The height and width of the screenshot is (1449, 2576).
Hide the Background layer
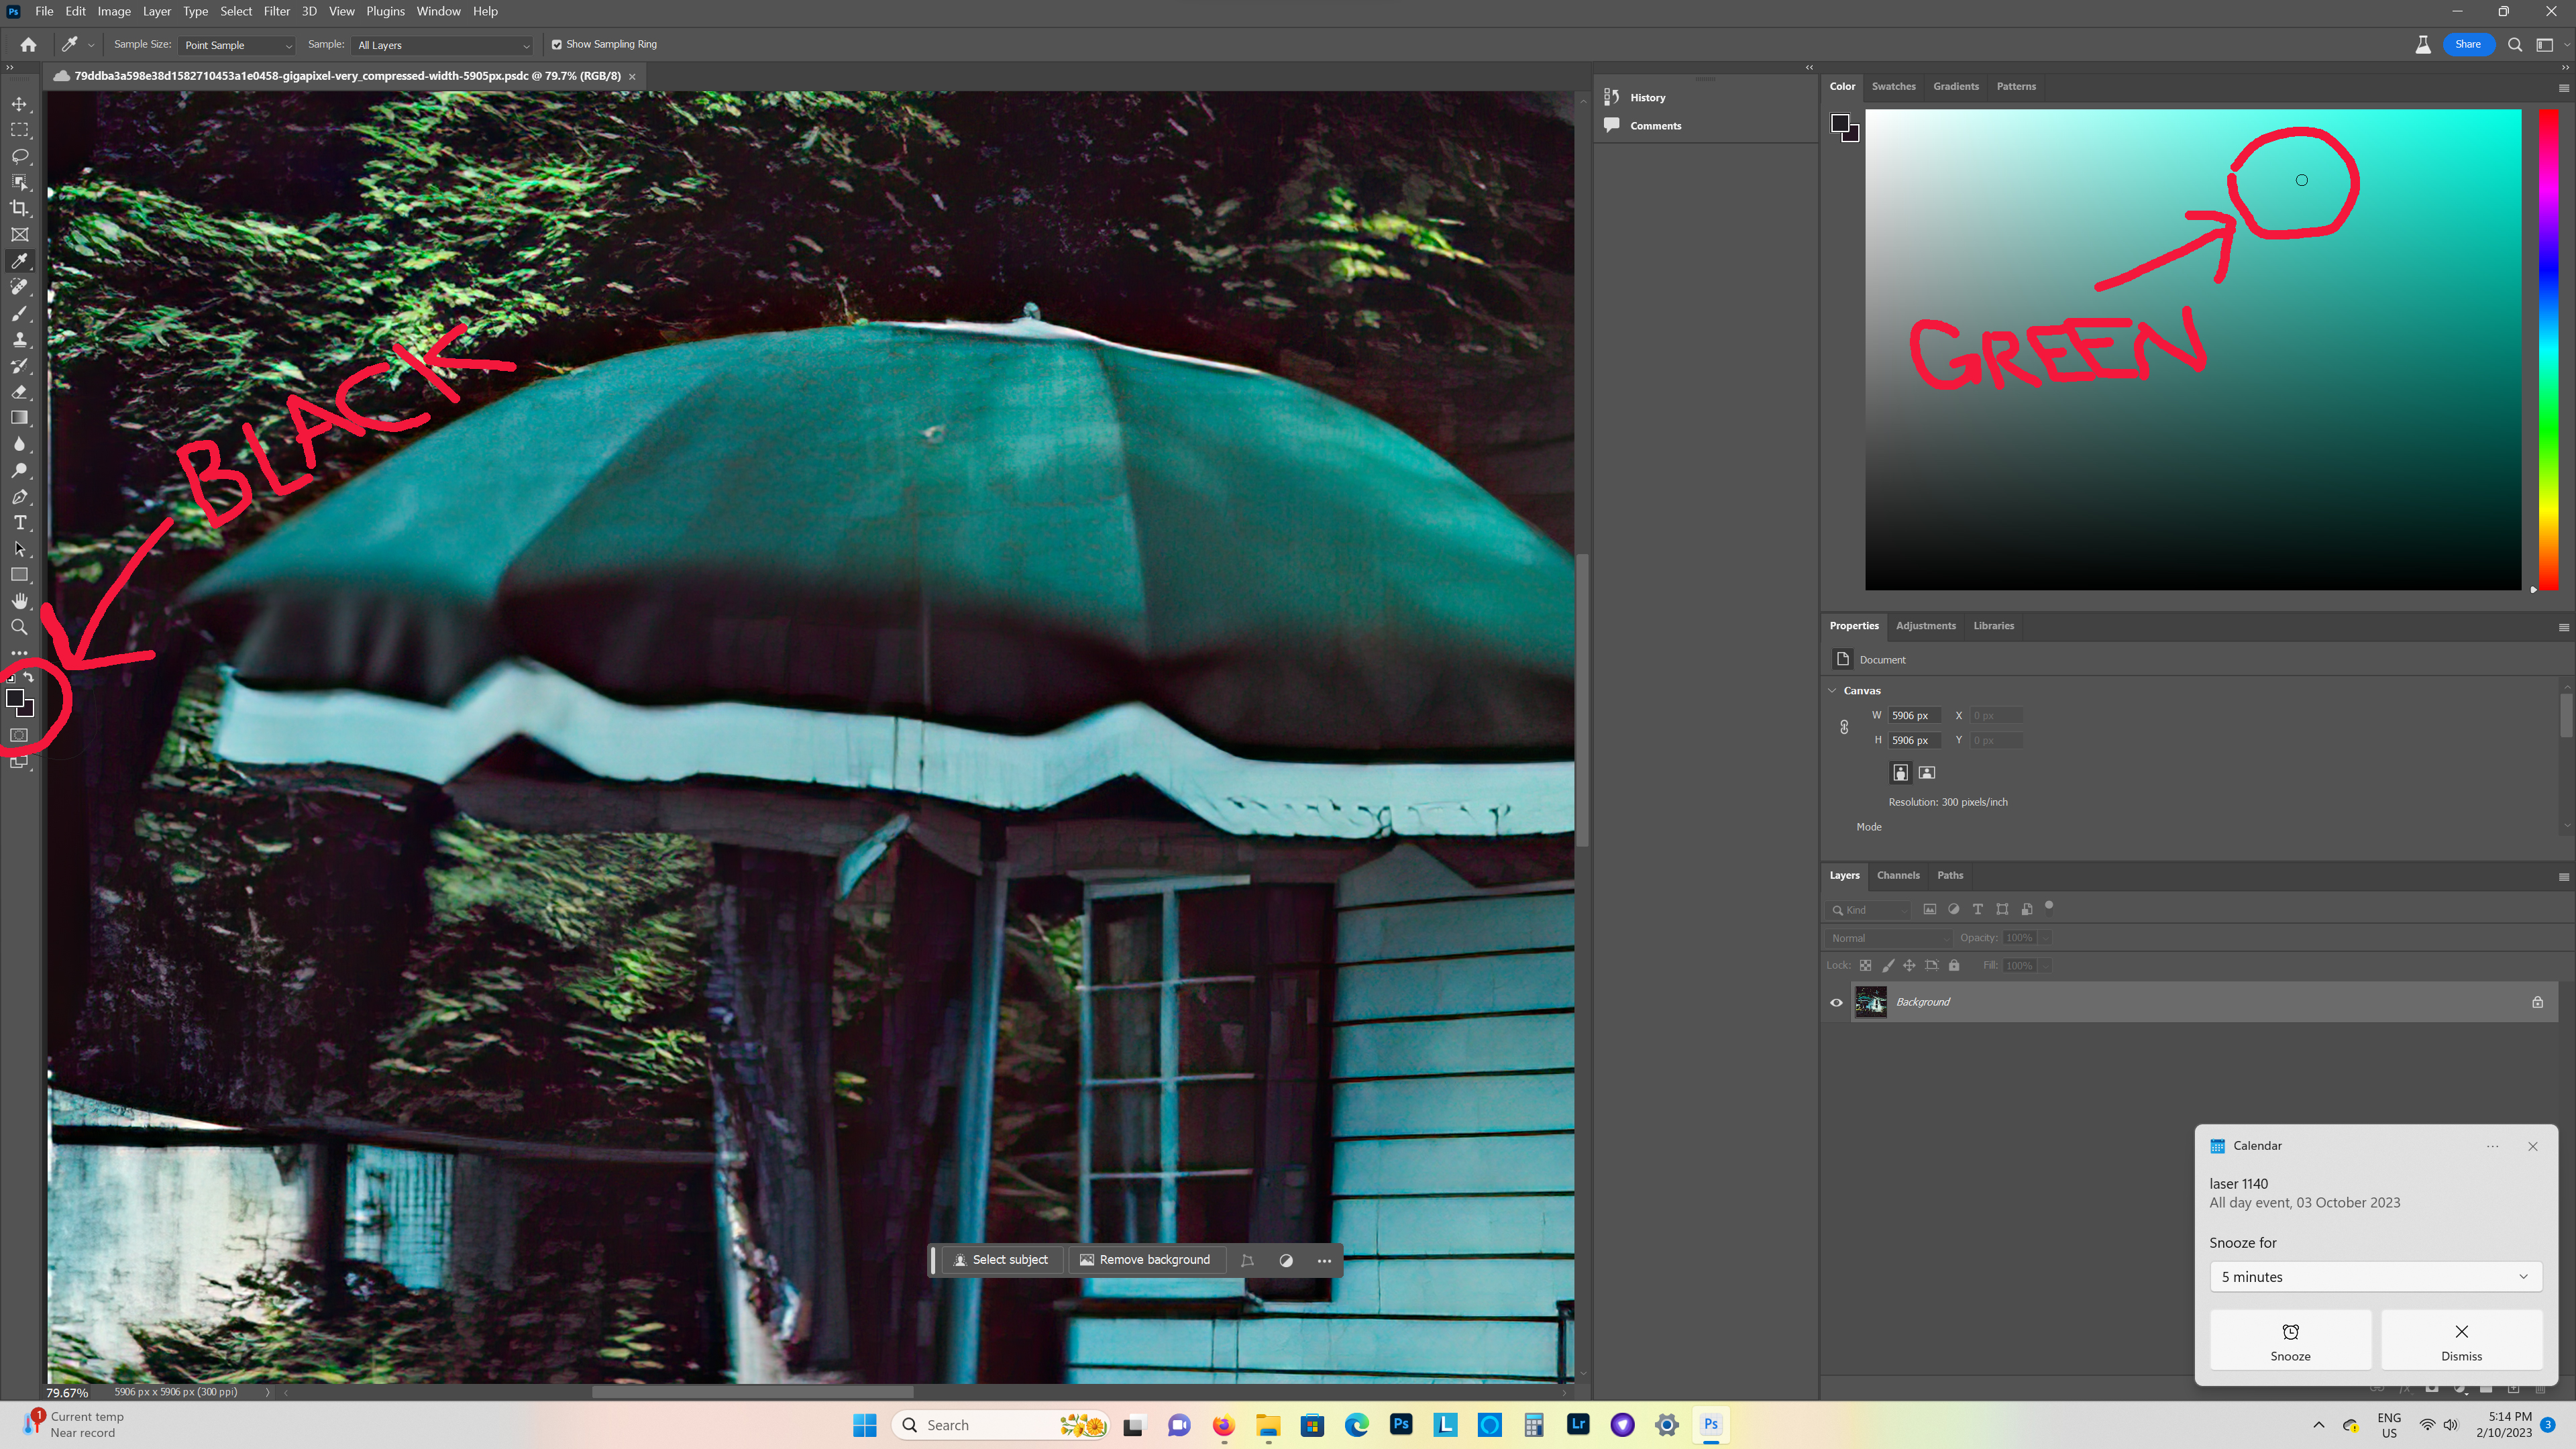point(1837,1002)
